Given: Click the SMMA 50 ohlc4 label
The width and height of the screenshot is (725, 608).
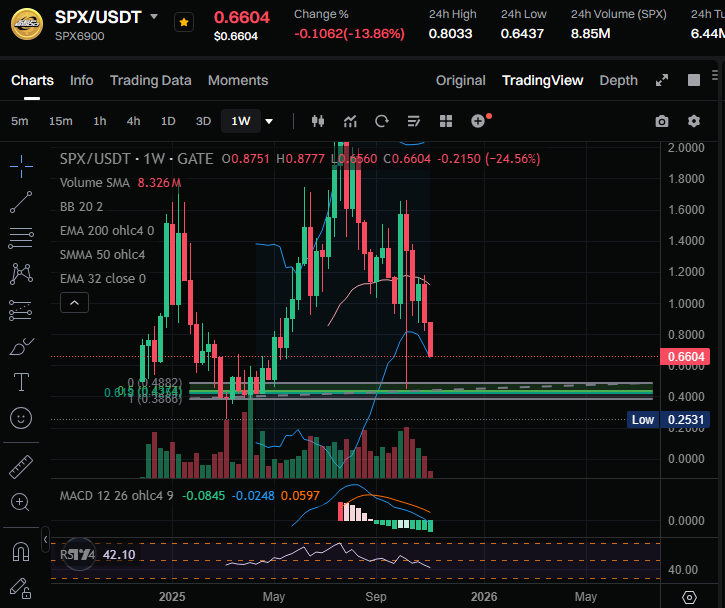Looking at the screenshot, I should (102, 255).
